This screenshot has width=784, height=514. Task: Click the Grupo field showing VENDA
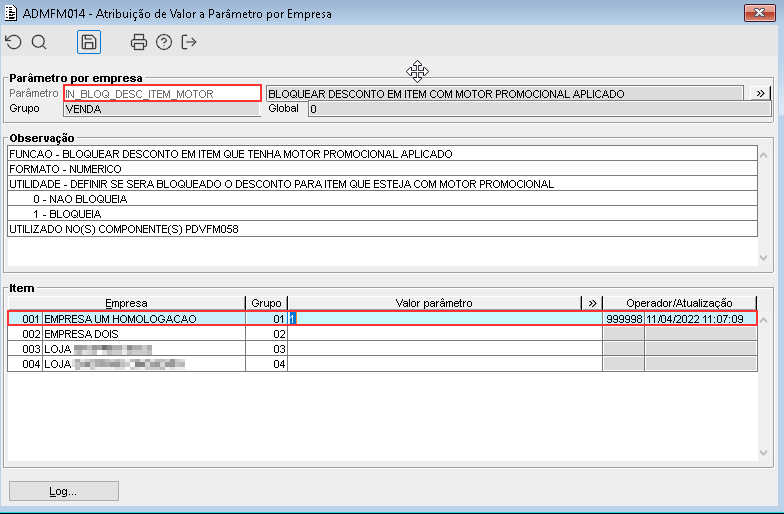pyautogui.click(x=162, y=108)
